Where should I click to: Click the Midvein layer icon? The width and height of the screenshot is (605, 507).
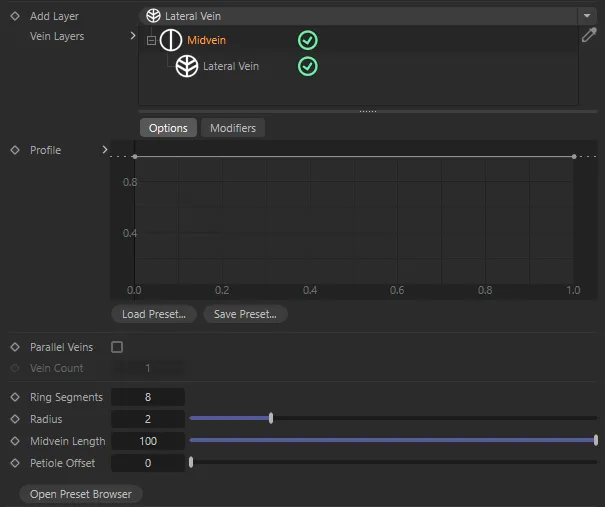[171, 40]
